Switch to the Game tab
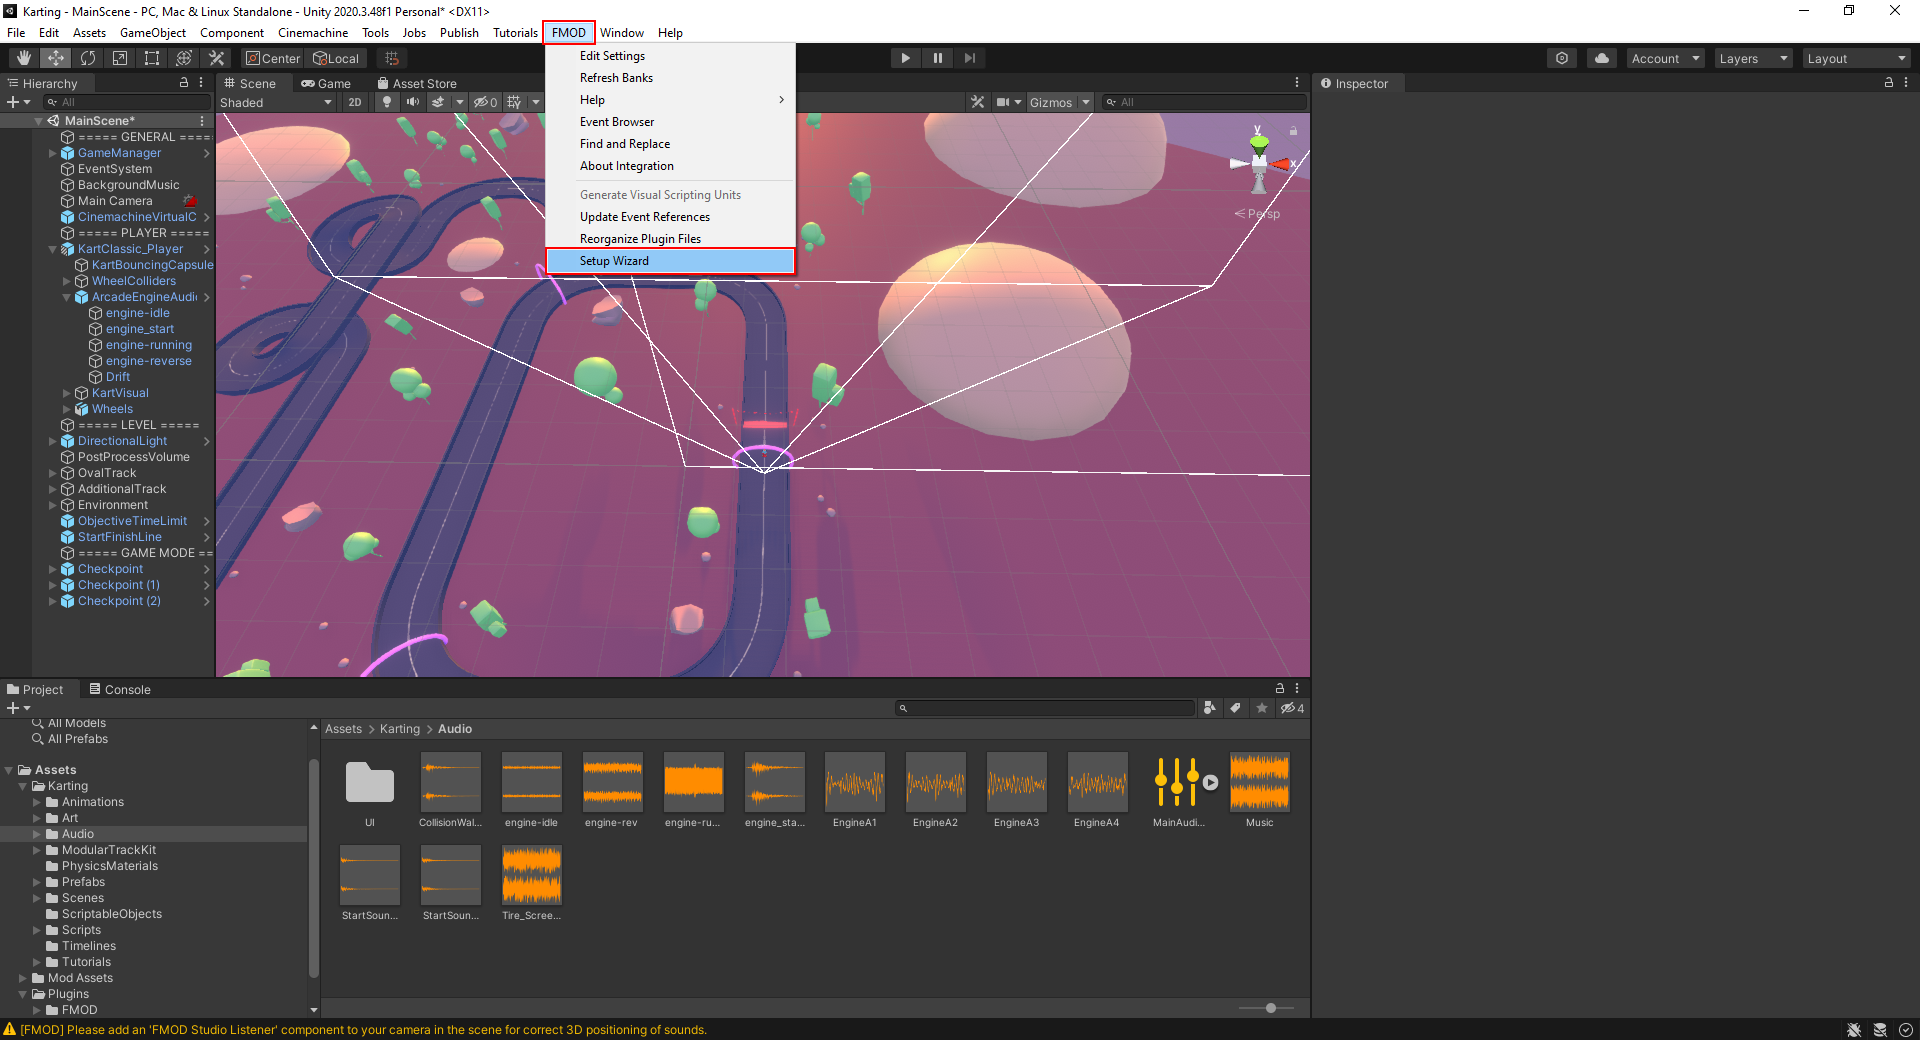 (326, 83)
